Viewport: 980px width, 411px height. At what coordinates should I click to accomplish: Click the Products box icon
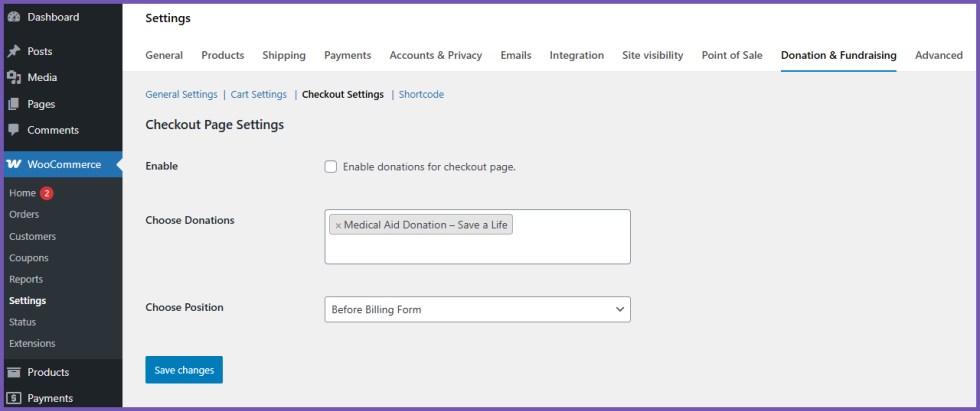(x=14, y=372)
